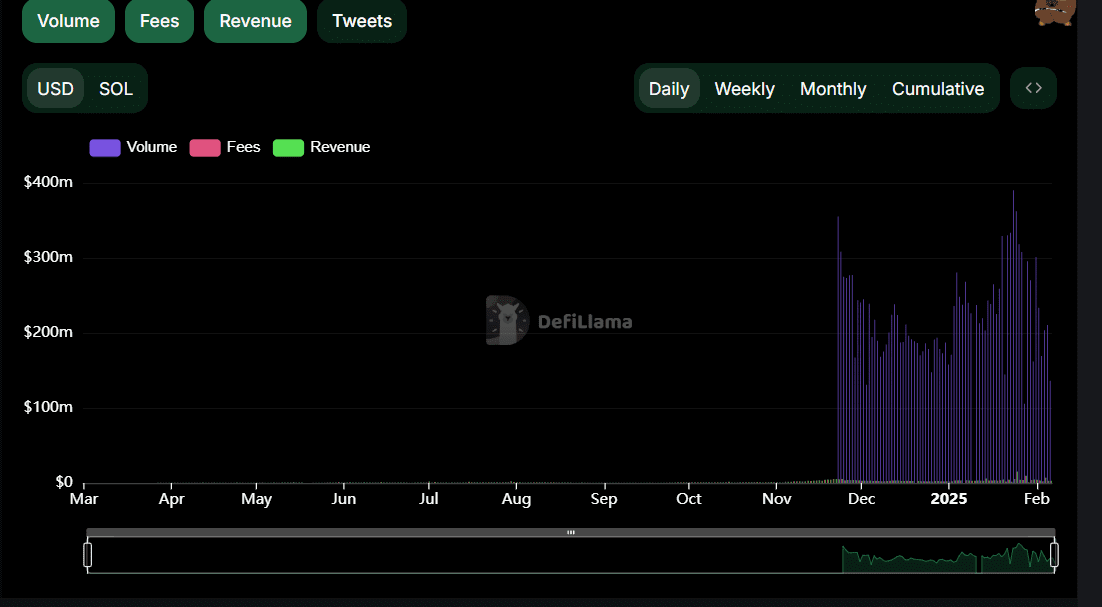1102x607 pixels.
Task: Open the Fees metric view
Action: click(159, 20)
